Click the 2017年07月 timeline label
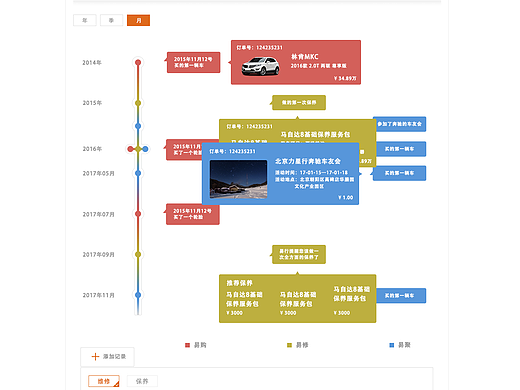Viewport: 520px width, 390px height. pyautogui.click(x=99, y=214)
